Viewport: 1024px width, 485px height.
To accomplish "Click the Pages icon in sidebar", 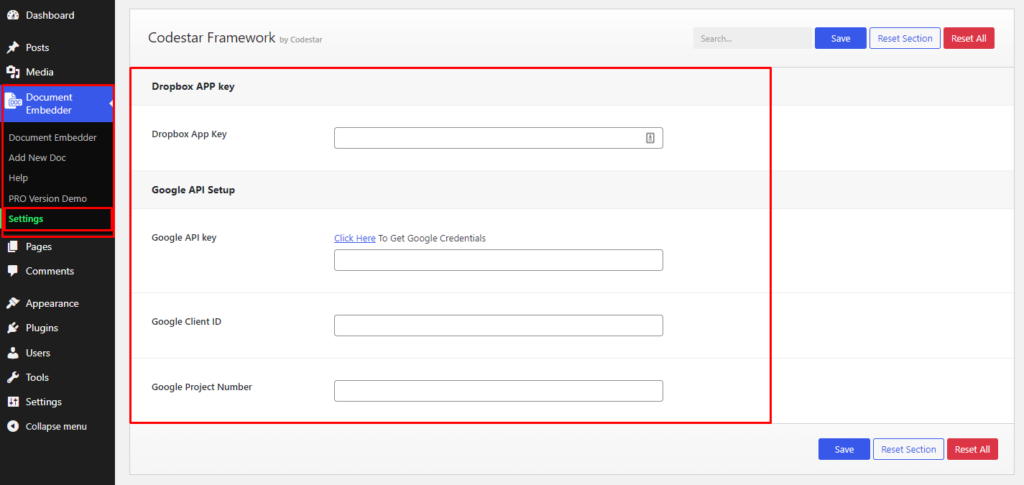I will click(x=12, y=247).
